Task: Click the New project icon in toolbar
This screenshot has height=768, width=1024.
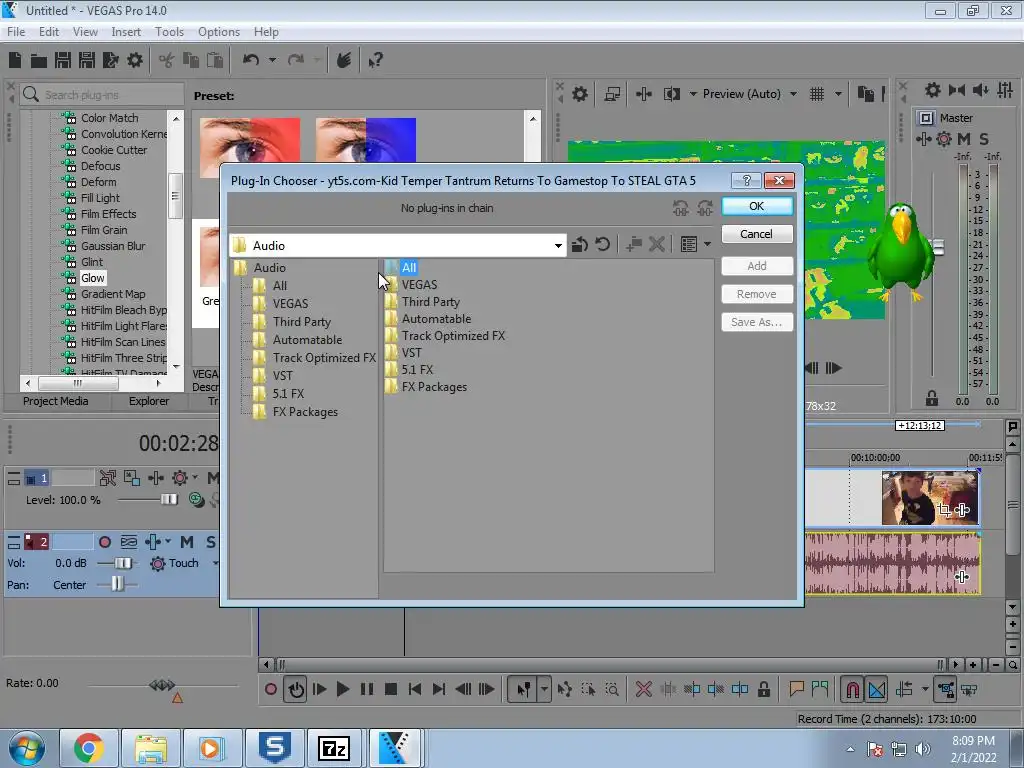Action: 15,61
